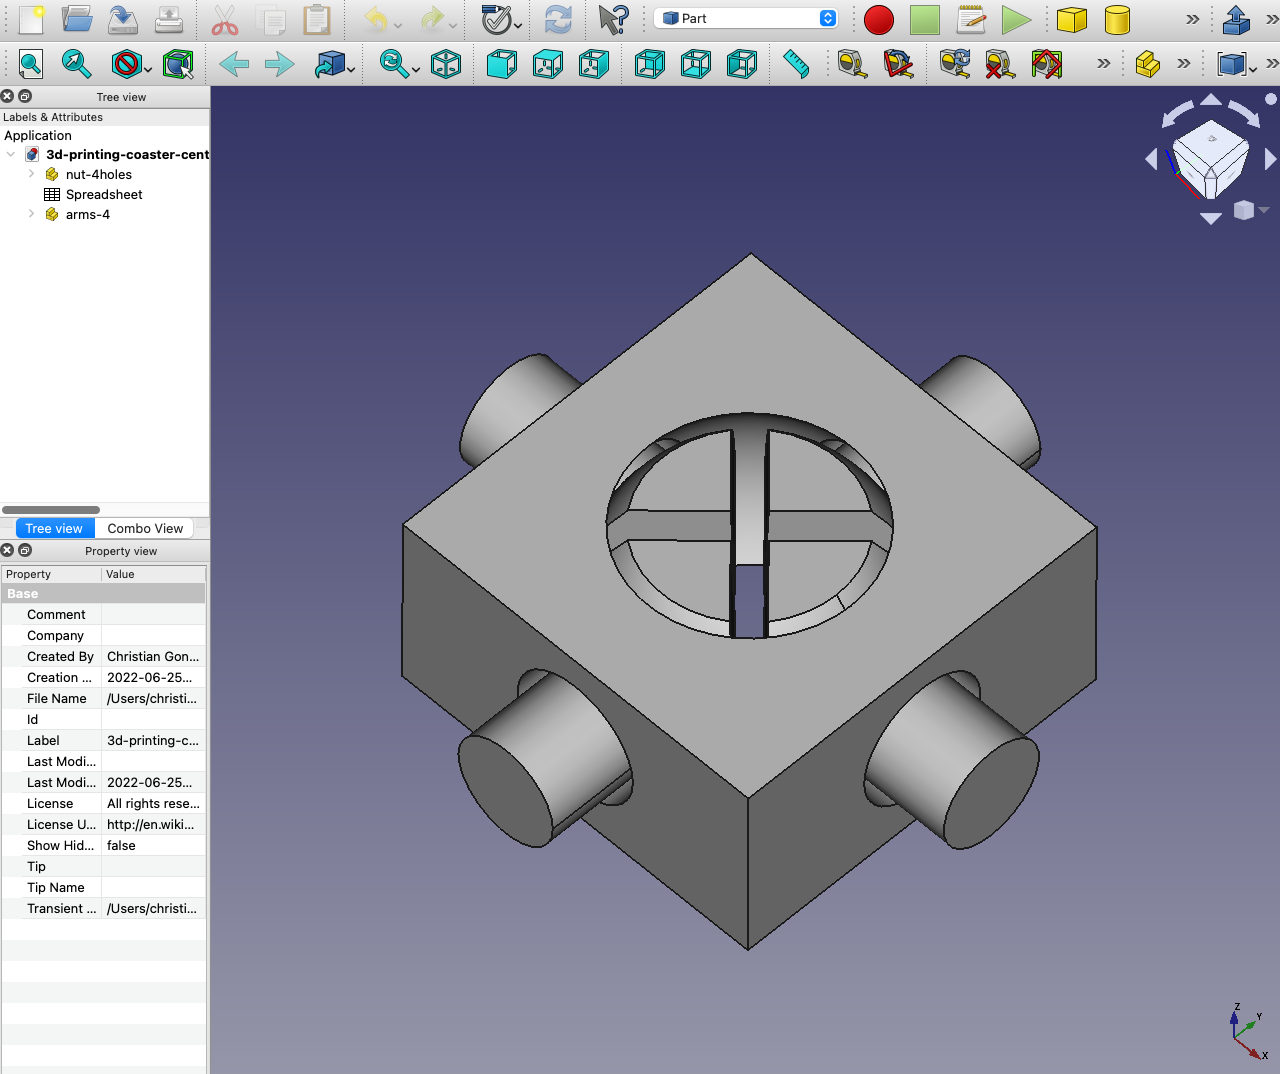Open a file with the folder icon
Viewport: 1280px width, 1074px height.
(x=77, y=19)
